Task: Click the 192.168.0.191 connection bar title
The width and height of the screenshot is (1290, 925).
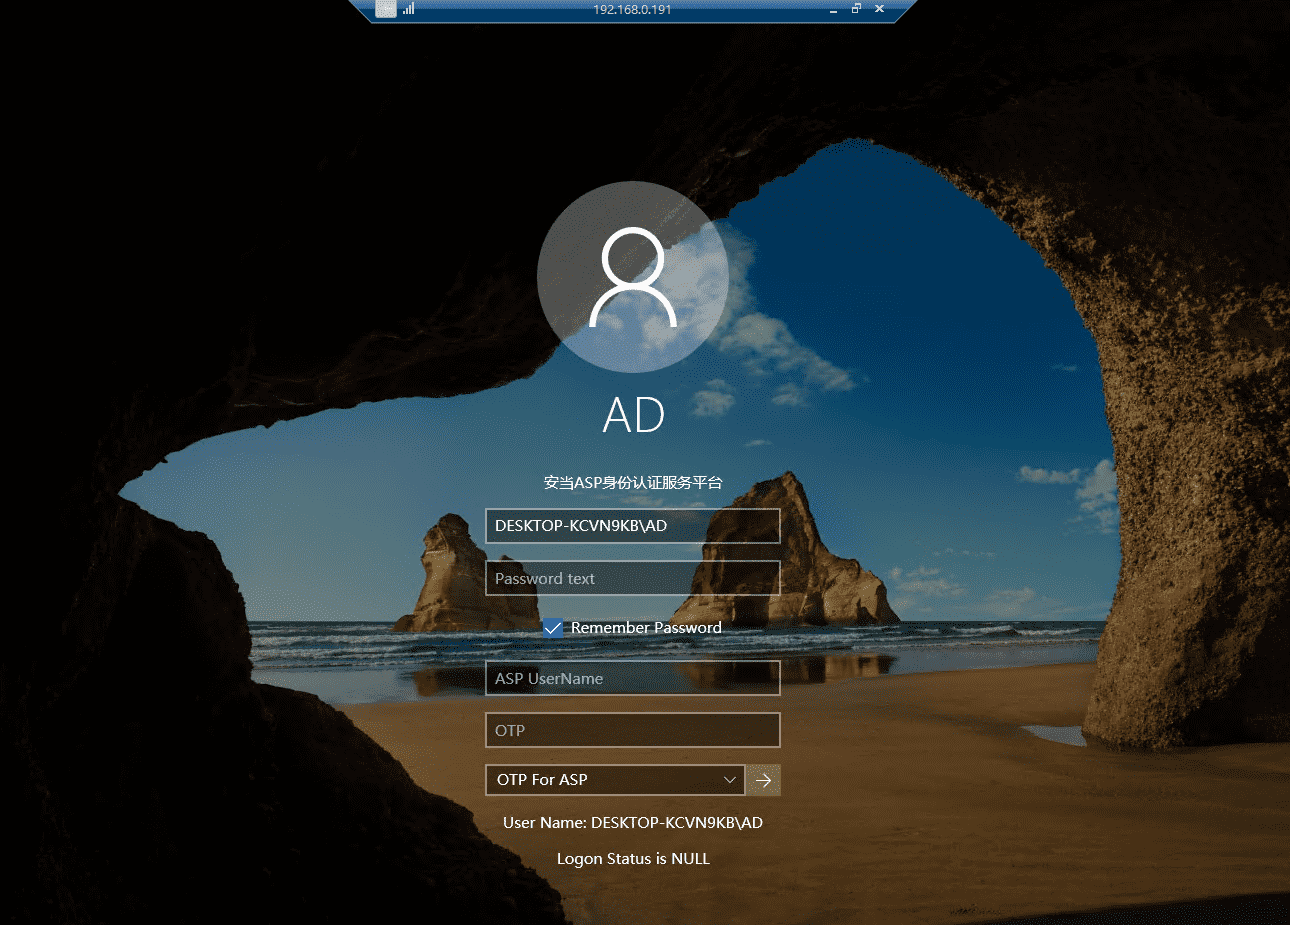Action: pyautogui.click(x=632, y=9)
